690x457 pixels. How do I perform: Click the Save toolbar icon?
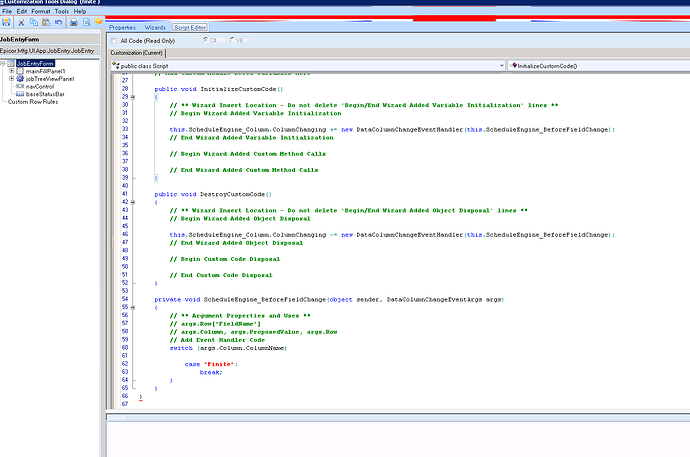pos(6,22)
